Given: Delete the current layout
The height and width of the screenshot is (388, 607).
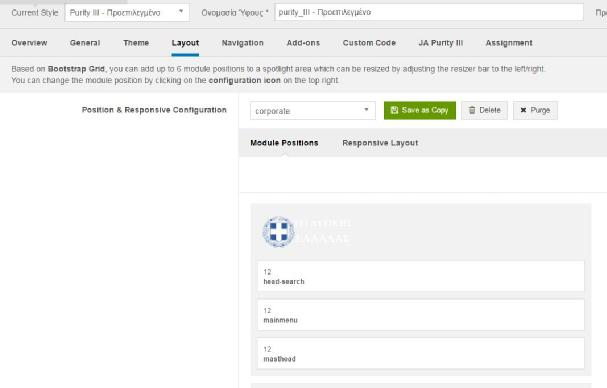Looking at the screenshot, I should (484, 110).
